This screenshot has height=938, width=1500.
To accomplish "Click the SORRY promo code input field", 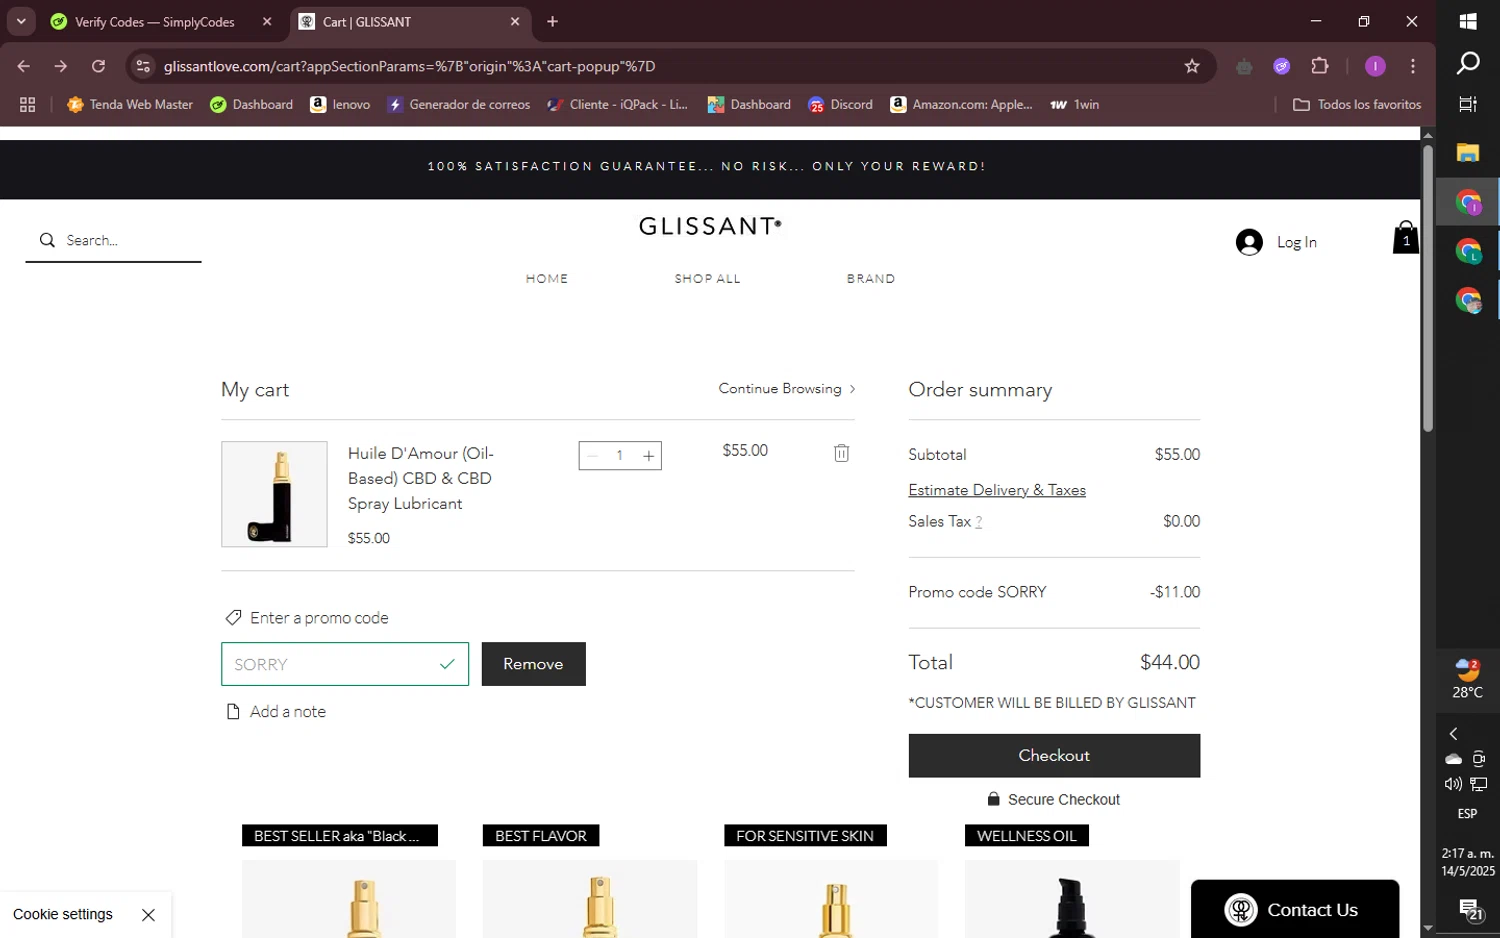I will click(x=345, y=664).
